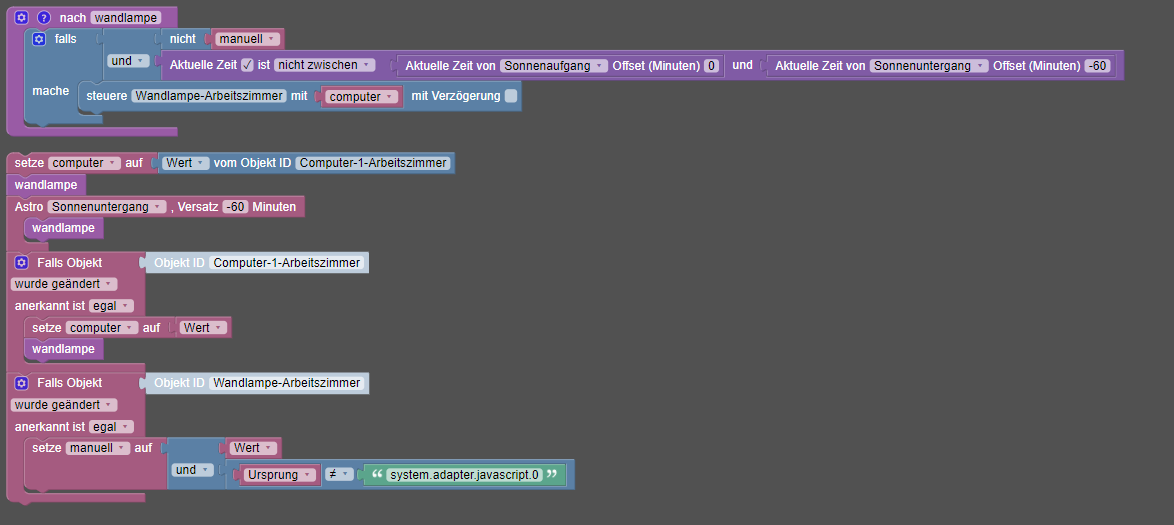Open the 'Wert' dropdown before 'vom Objekt ID'

pyautogui.click(x=184, y=163)
